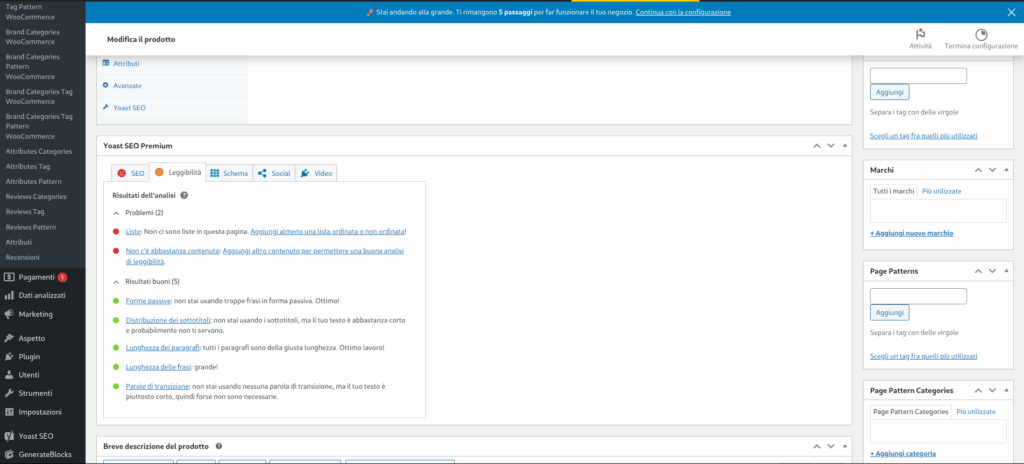
Task: Open the Forme passive assessment link
Action: [148, 301]
